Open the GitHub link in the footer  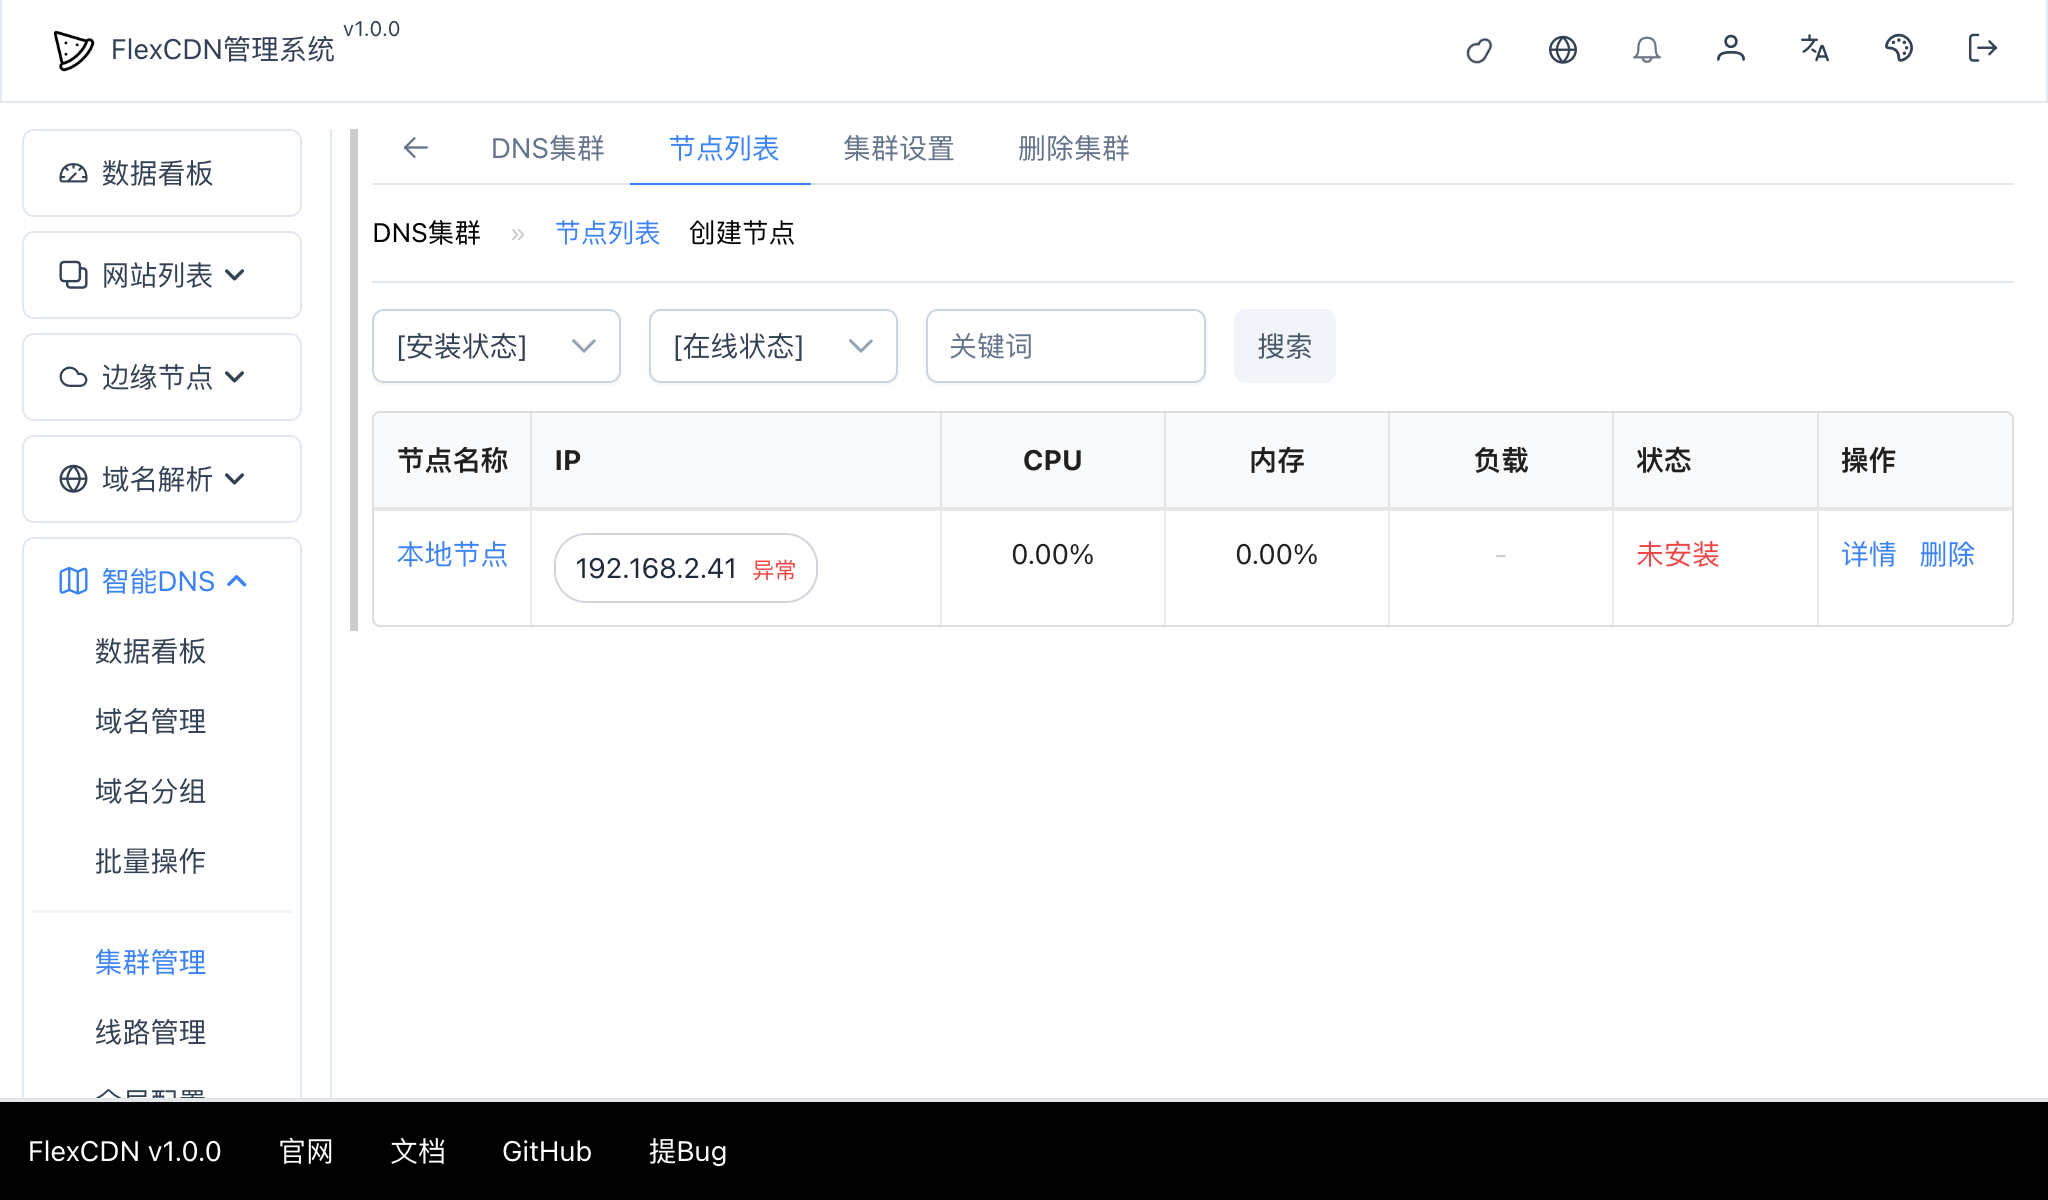tap(546, 1151)
